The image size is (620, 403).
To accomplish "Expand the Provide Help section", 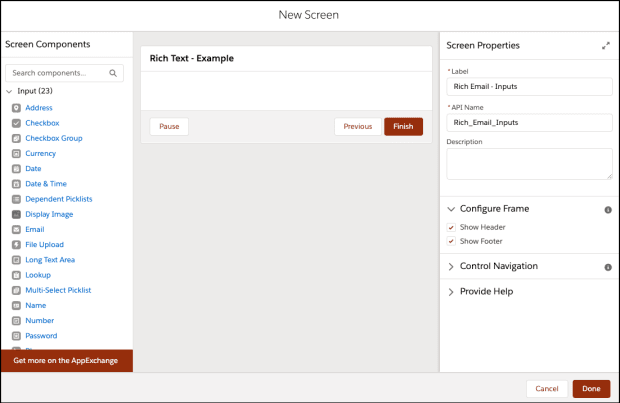I will tap(486, 291).
